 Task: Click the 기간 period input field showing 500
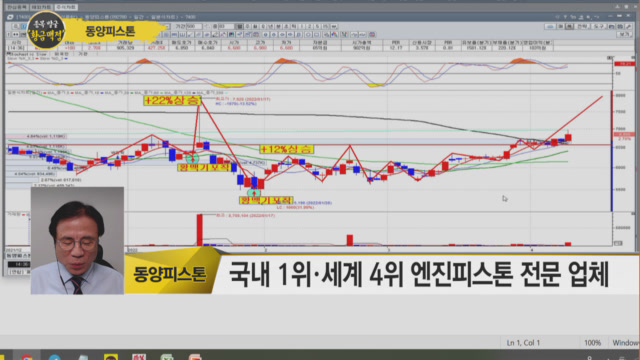click(194, 26)
